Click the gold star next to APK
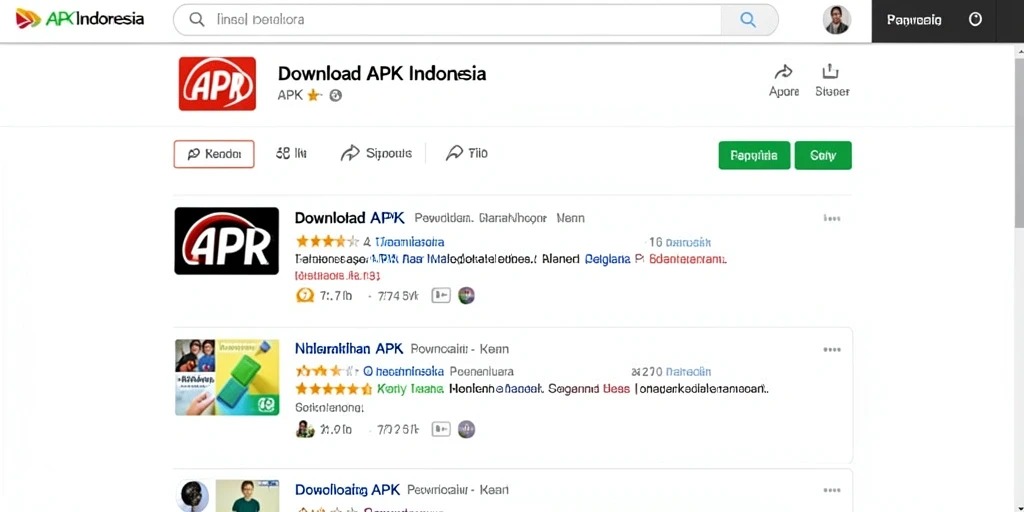Image resolution: width=1024 pixels, height=512 pixels. 313,95
